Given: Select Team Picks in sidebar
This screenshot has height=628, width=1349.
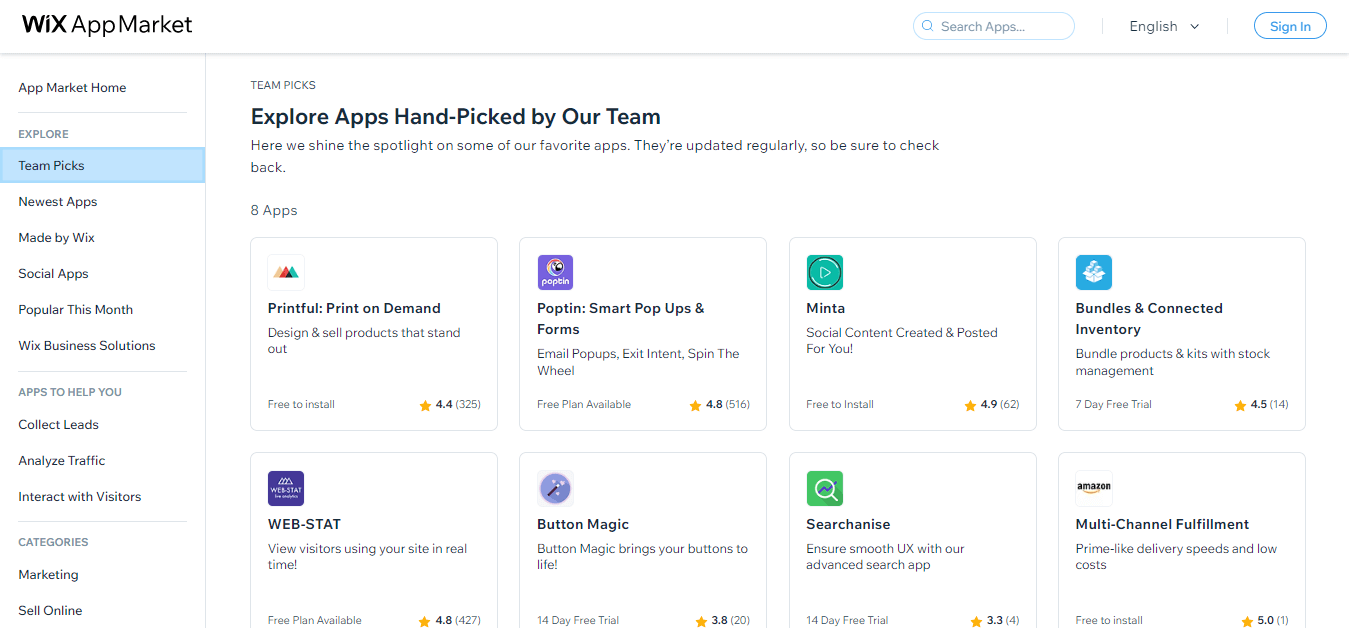Looking at the screenshot, I should (52, 166).
